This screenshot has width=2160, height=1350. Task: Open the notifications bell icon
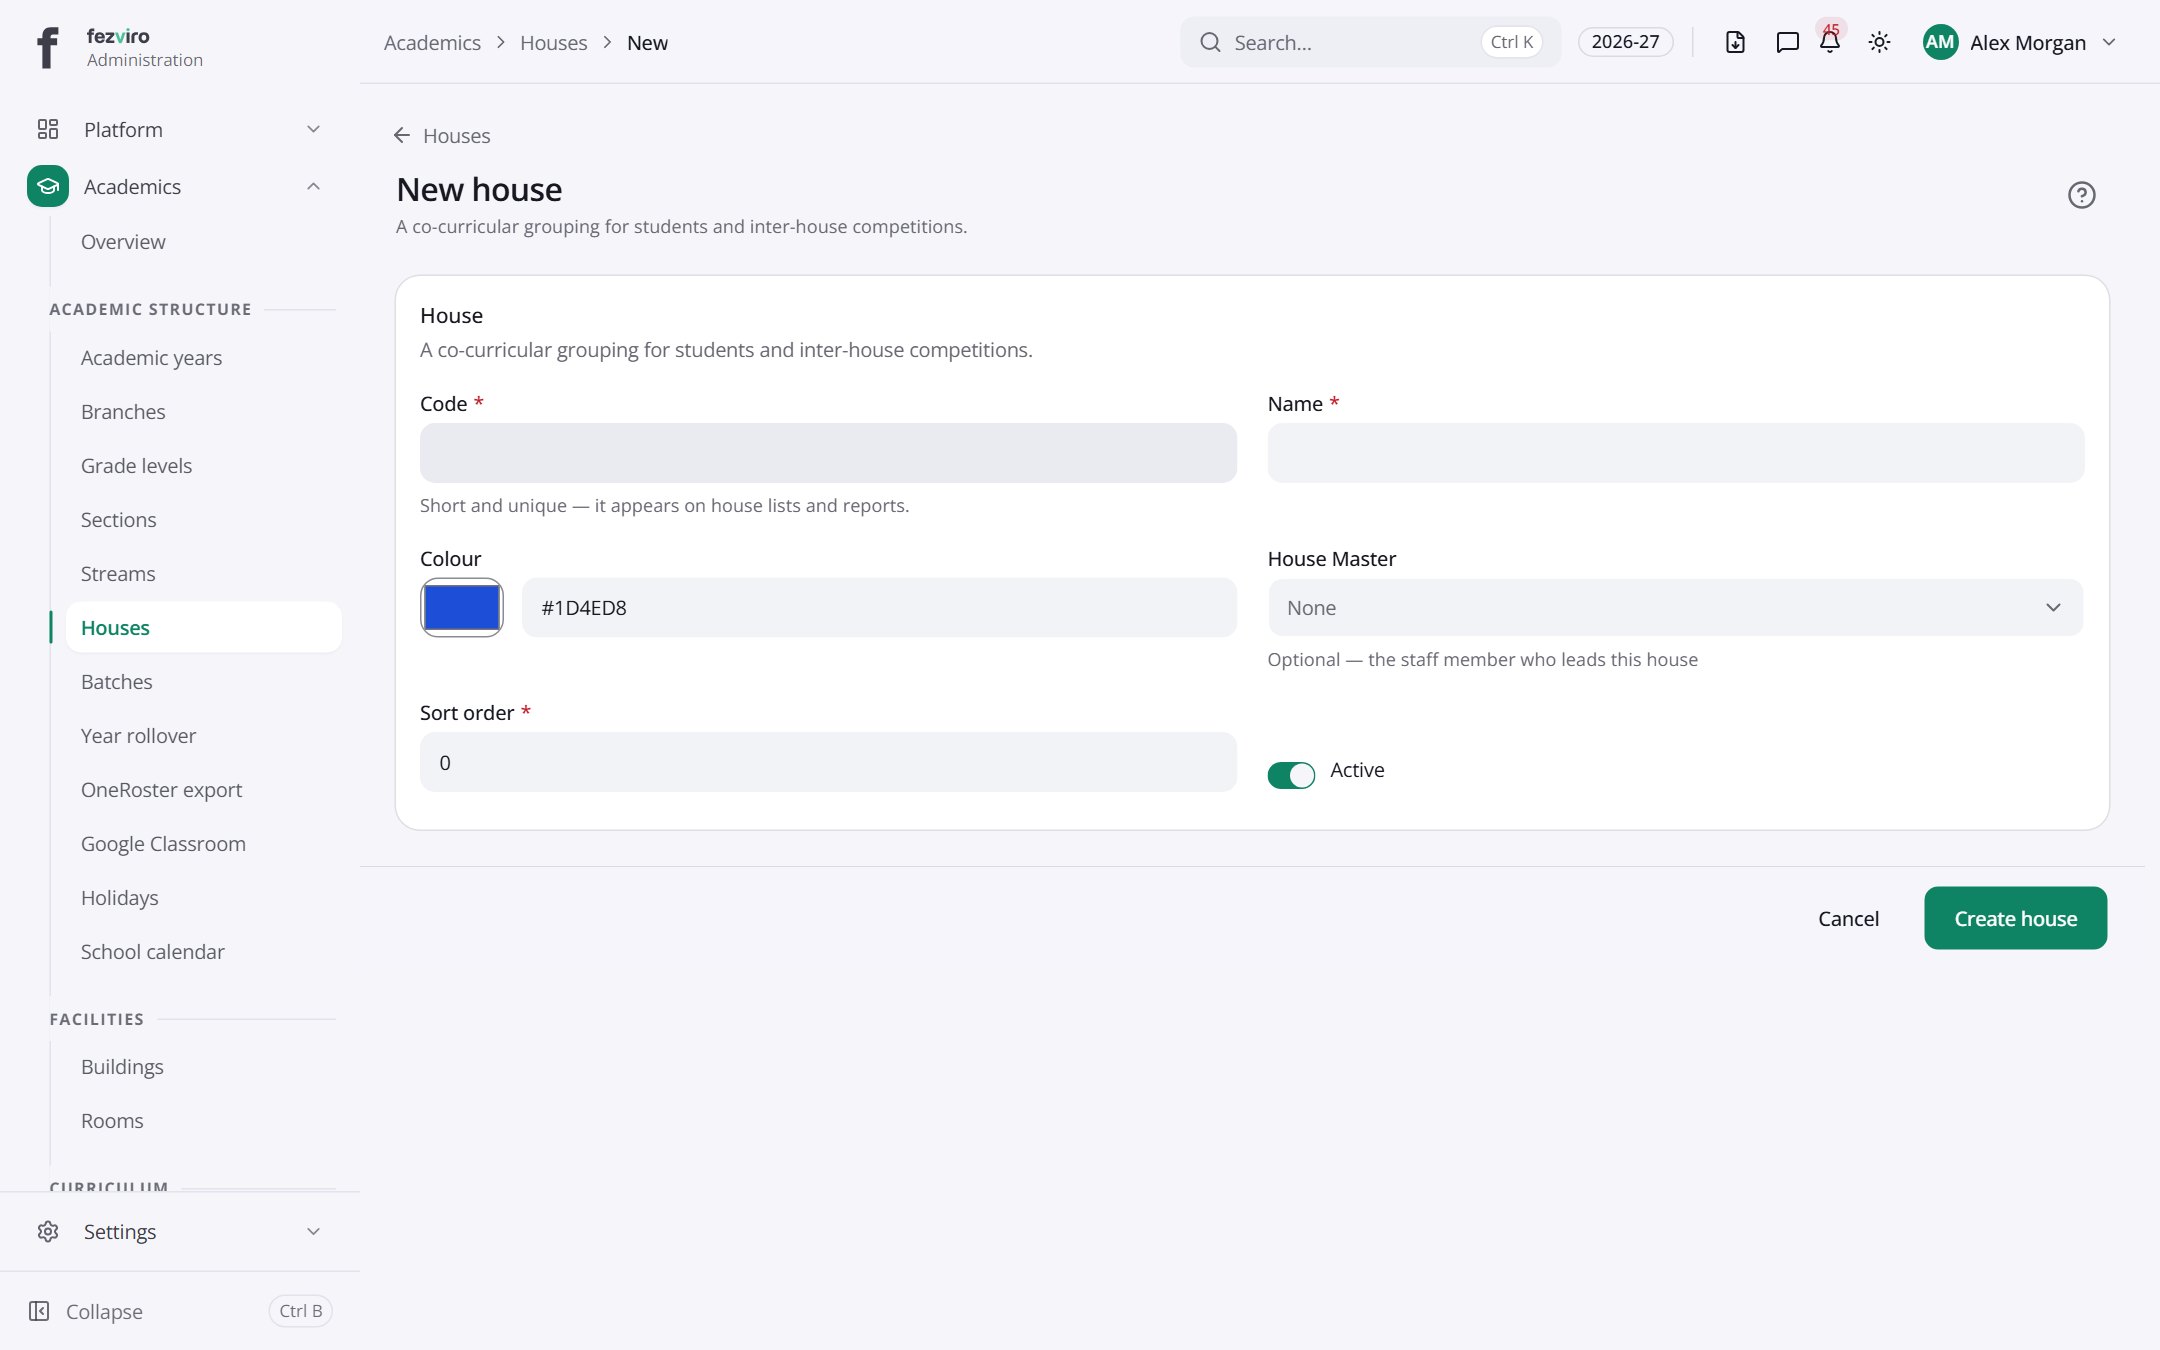[x=1830, y=42]
